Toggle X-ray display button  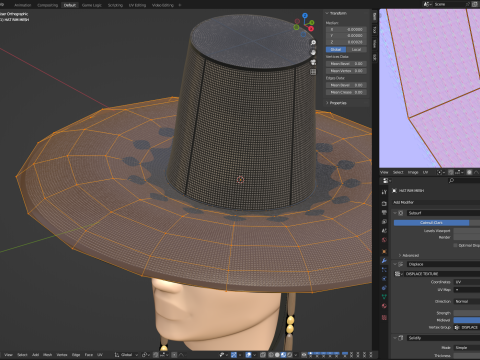[263, 355]
